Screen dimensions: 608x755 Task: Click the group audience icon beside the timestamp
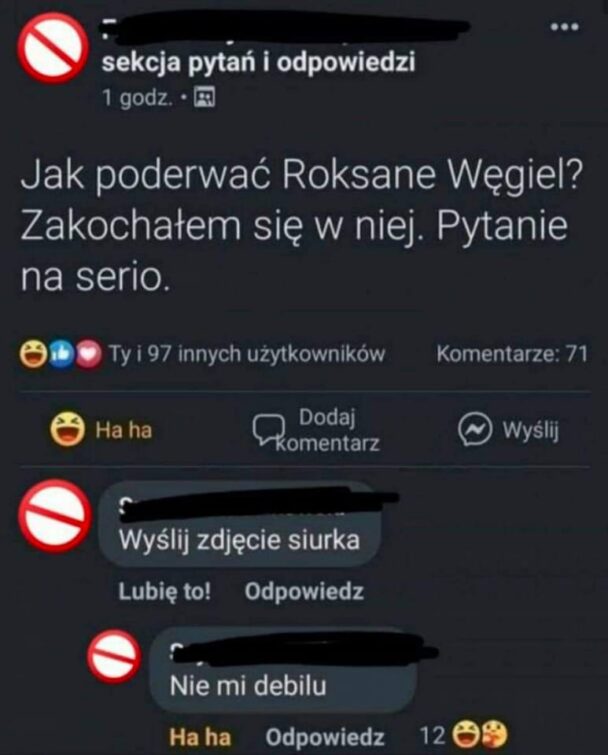(x=204, y=98)
